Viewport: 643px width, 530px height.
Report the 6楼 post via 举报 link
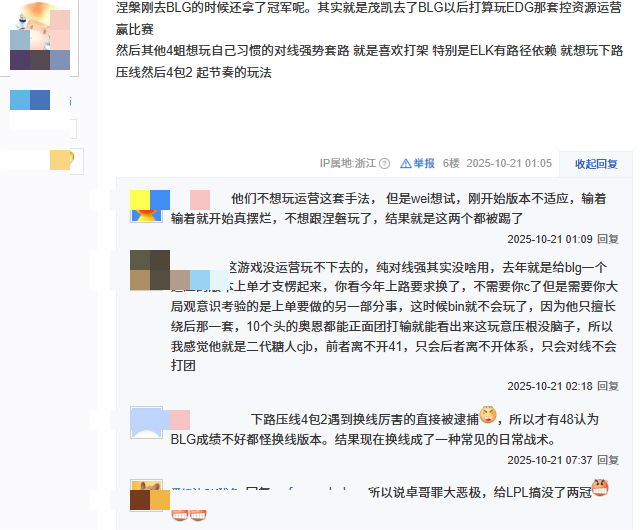click(x=424, y=164)
